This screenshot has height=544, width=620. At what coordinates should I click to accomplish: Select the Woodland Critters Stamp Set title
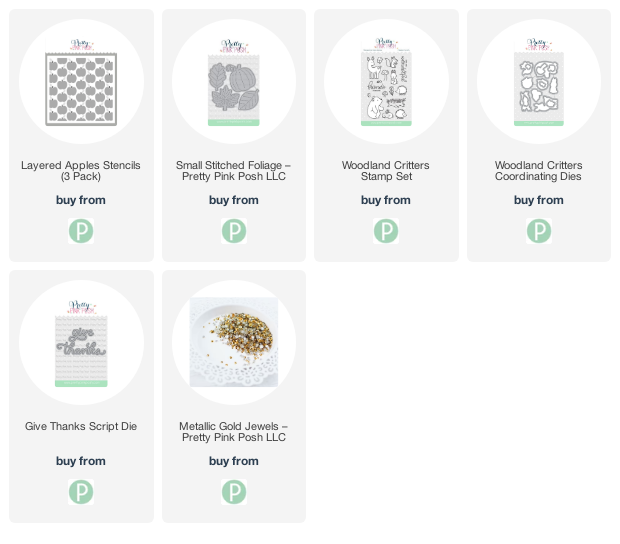coord(386,171)
